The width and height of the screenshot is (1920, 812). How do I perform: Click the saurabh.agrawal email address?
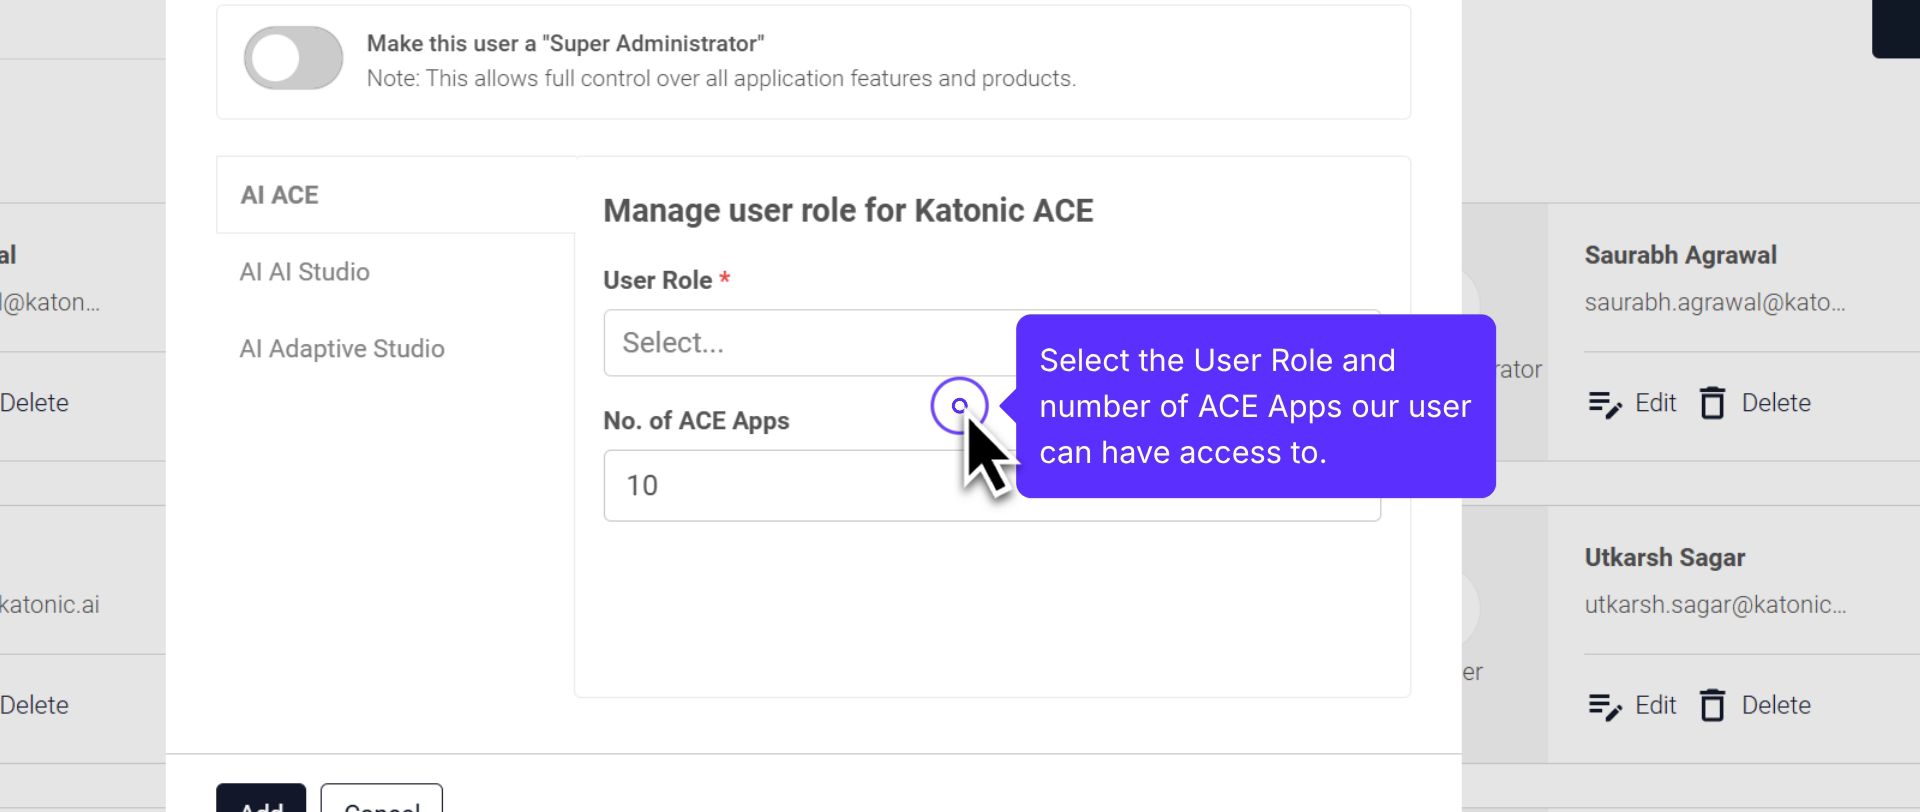coord(1714,303)
